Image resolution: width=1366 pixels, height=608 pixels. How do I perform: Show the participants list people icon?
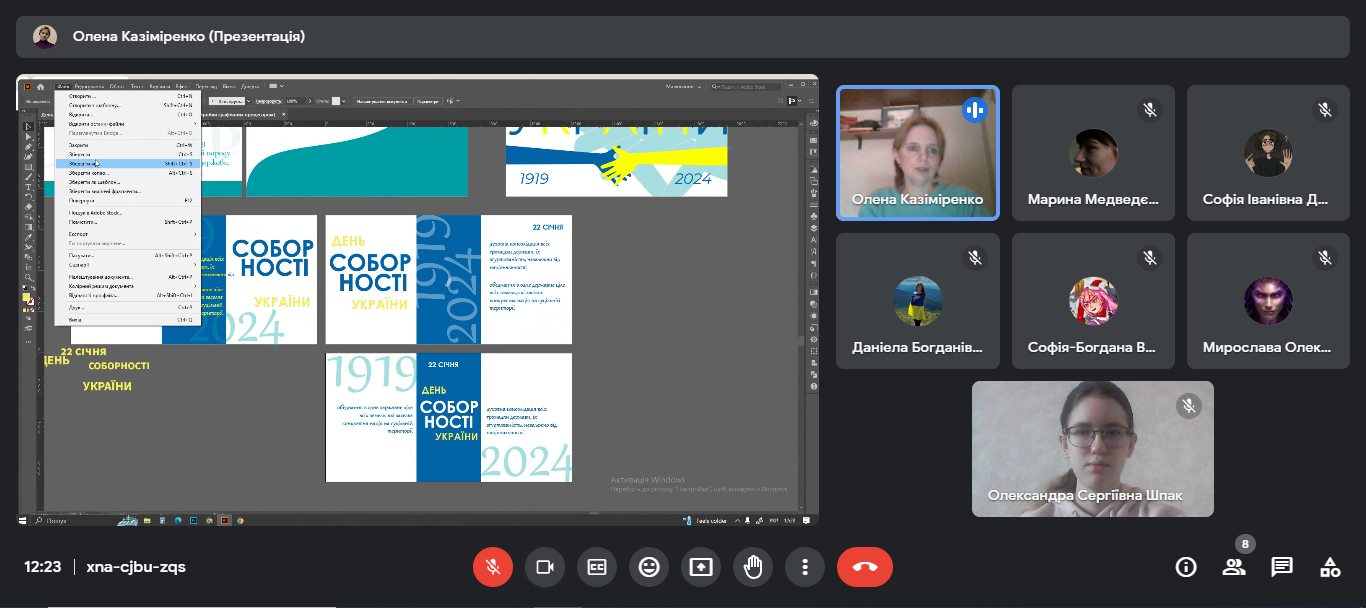(x=1234, y=567)
